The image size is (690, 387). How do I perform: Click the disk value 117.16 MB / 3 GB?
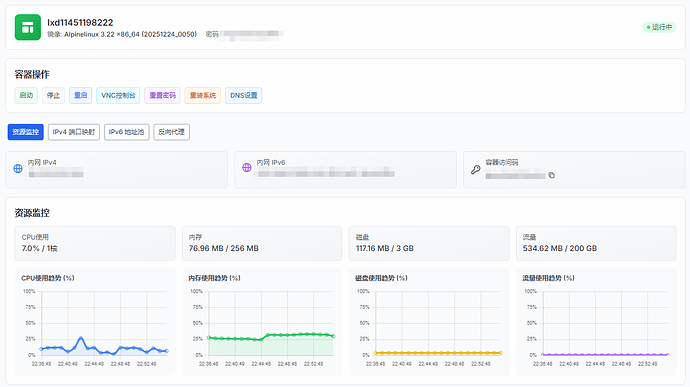385,248
